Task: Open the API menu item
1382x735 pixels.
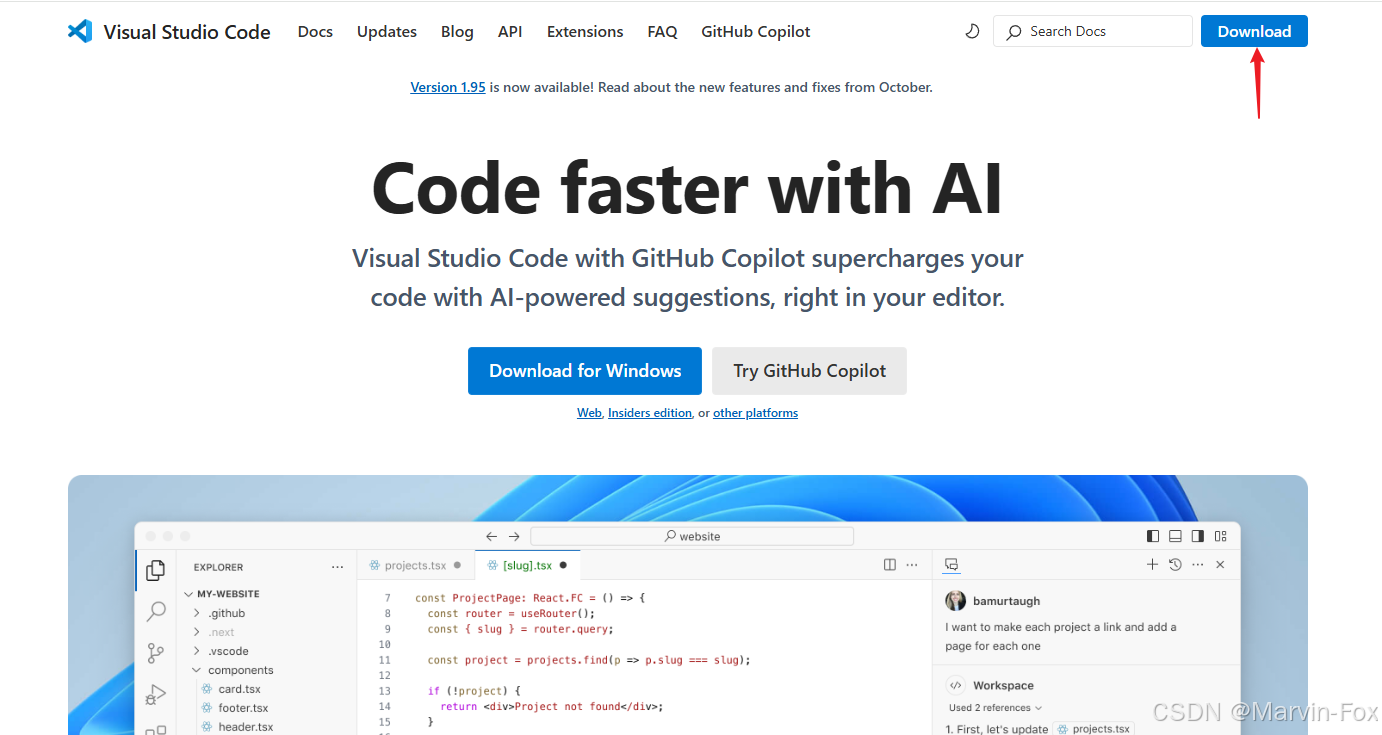Action: (510, 32)
